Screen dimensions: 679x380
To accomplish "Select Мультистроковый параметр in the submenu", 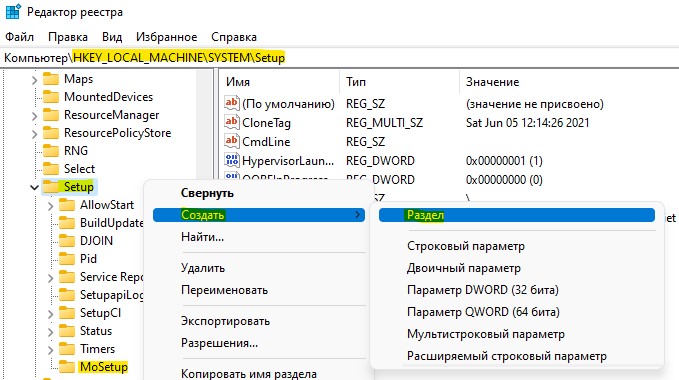I will (x=517, y=334).
